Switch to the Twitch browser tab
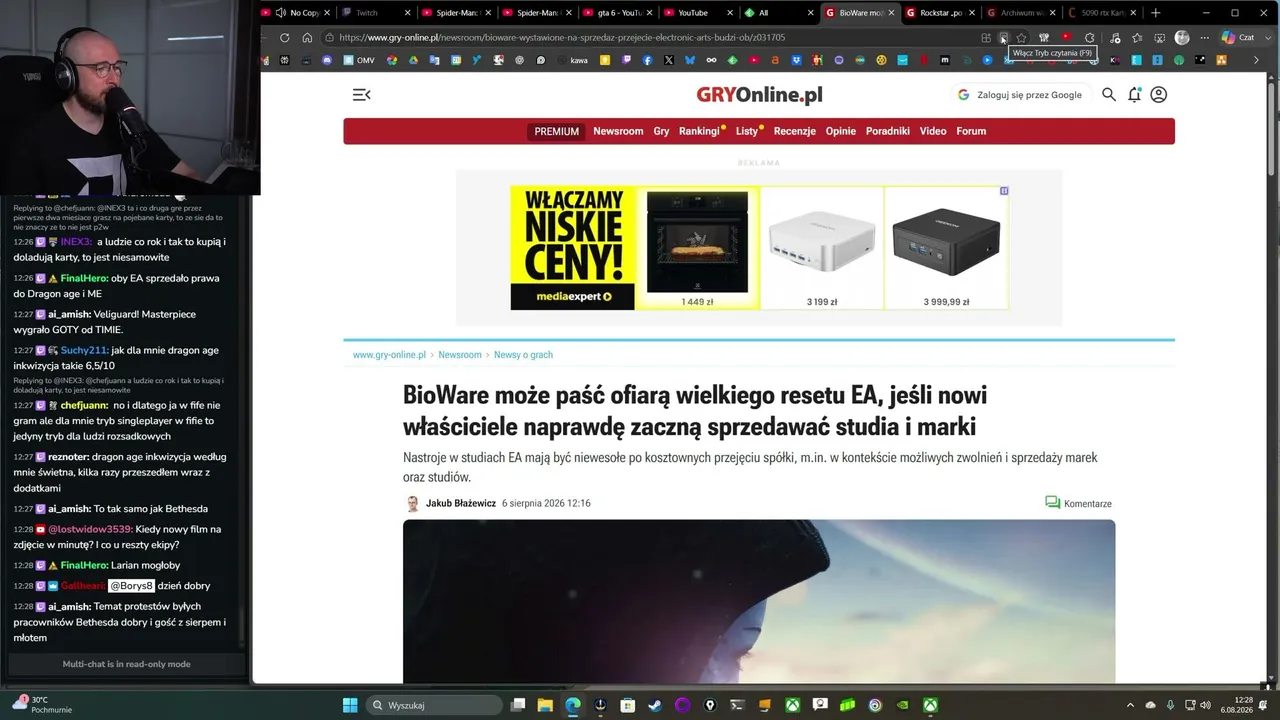Screen dimensions: 1280x720 375,13
